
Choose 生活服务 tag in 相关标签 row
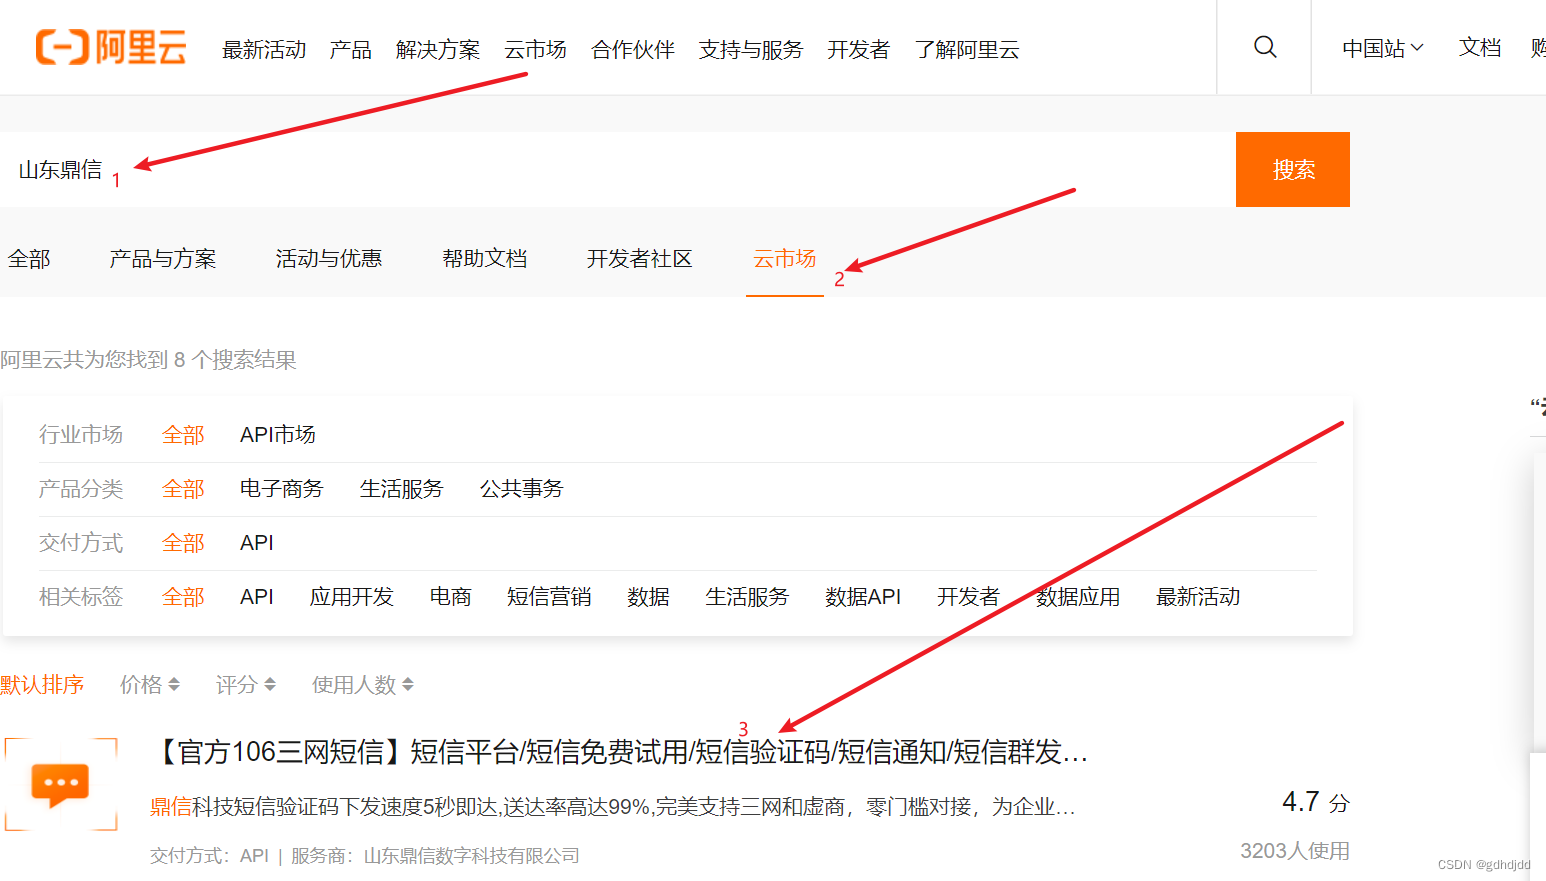(x=747, y=597)
